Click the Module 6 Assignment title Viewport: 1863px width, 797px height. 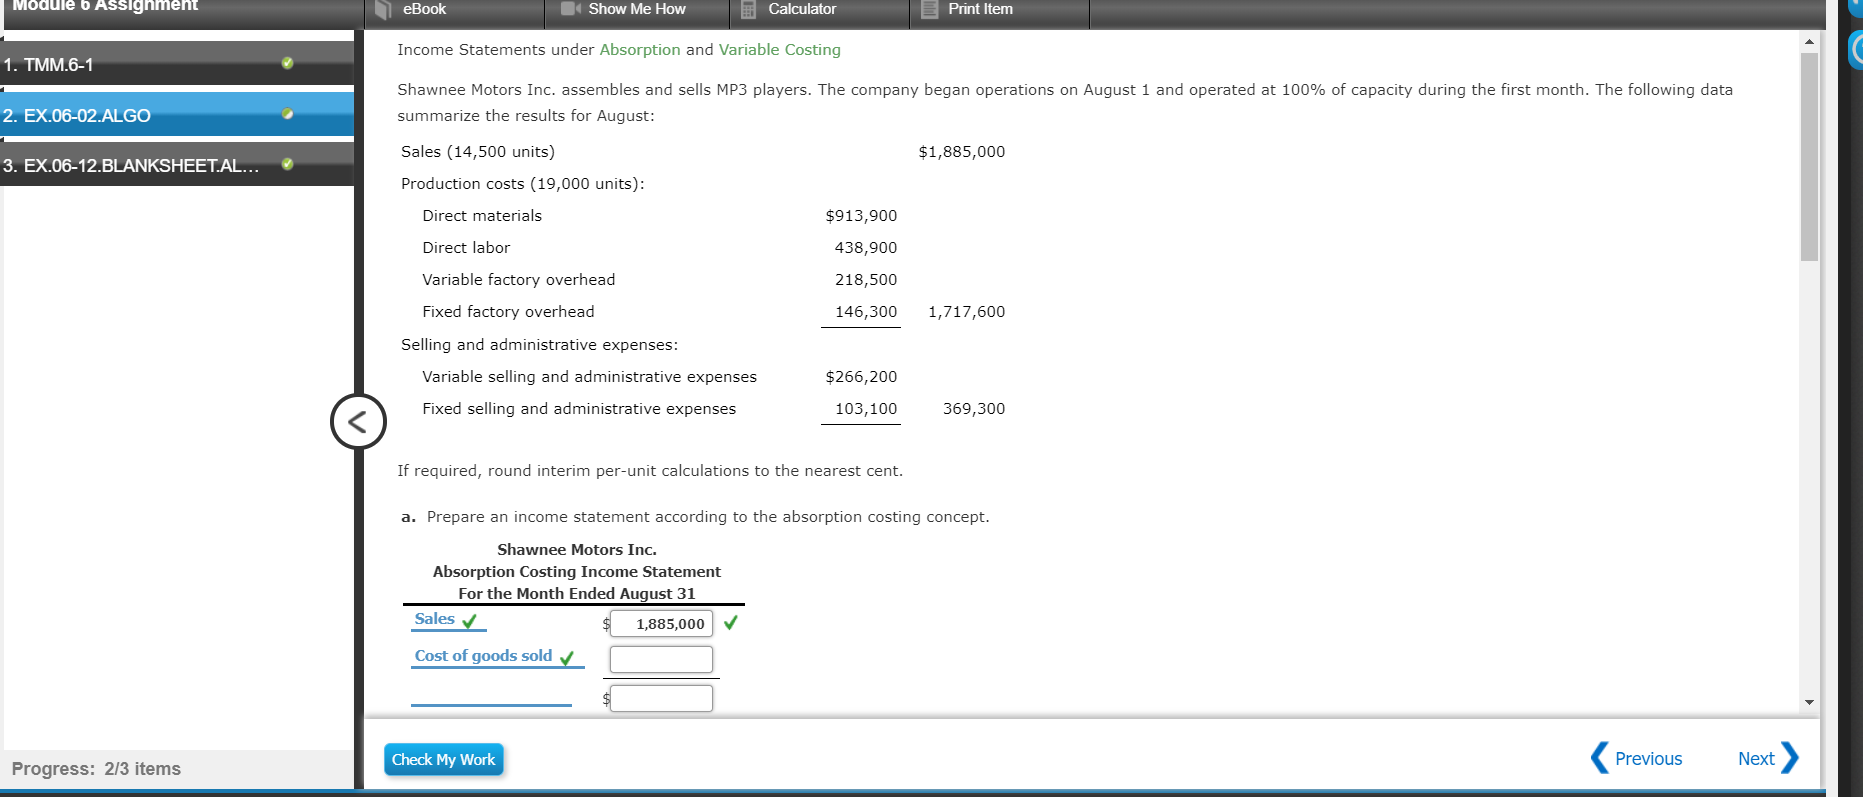point(105,6)
